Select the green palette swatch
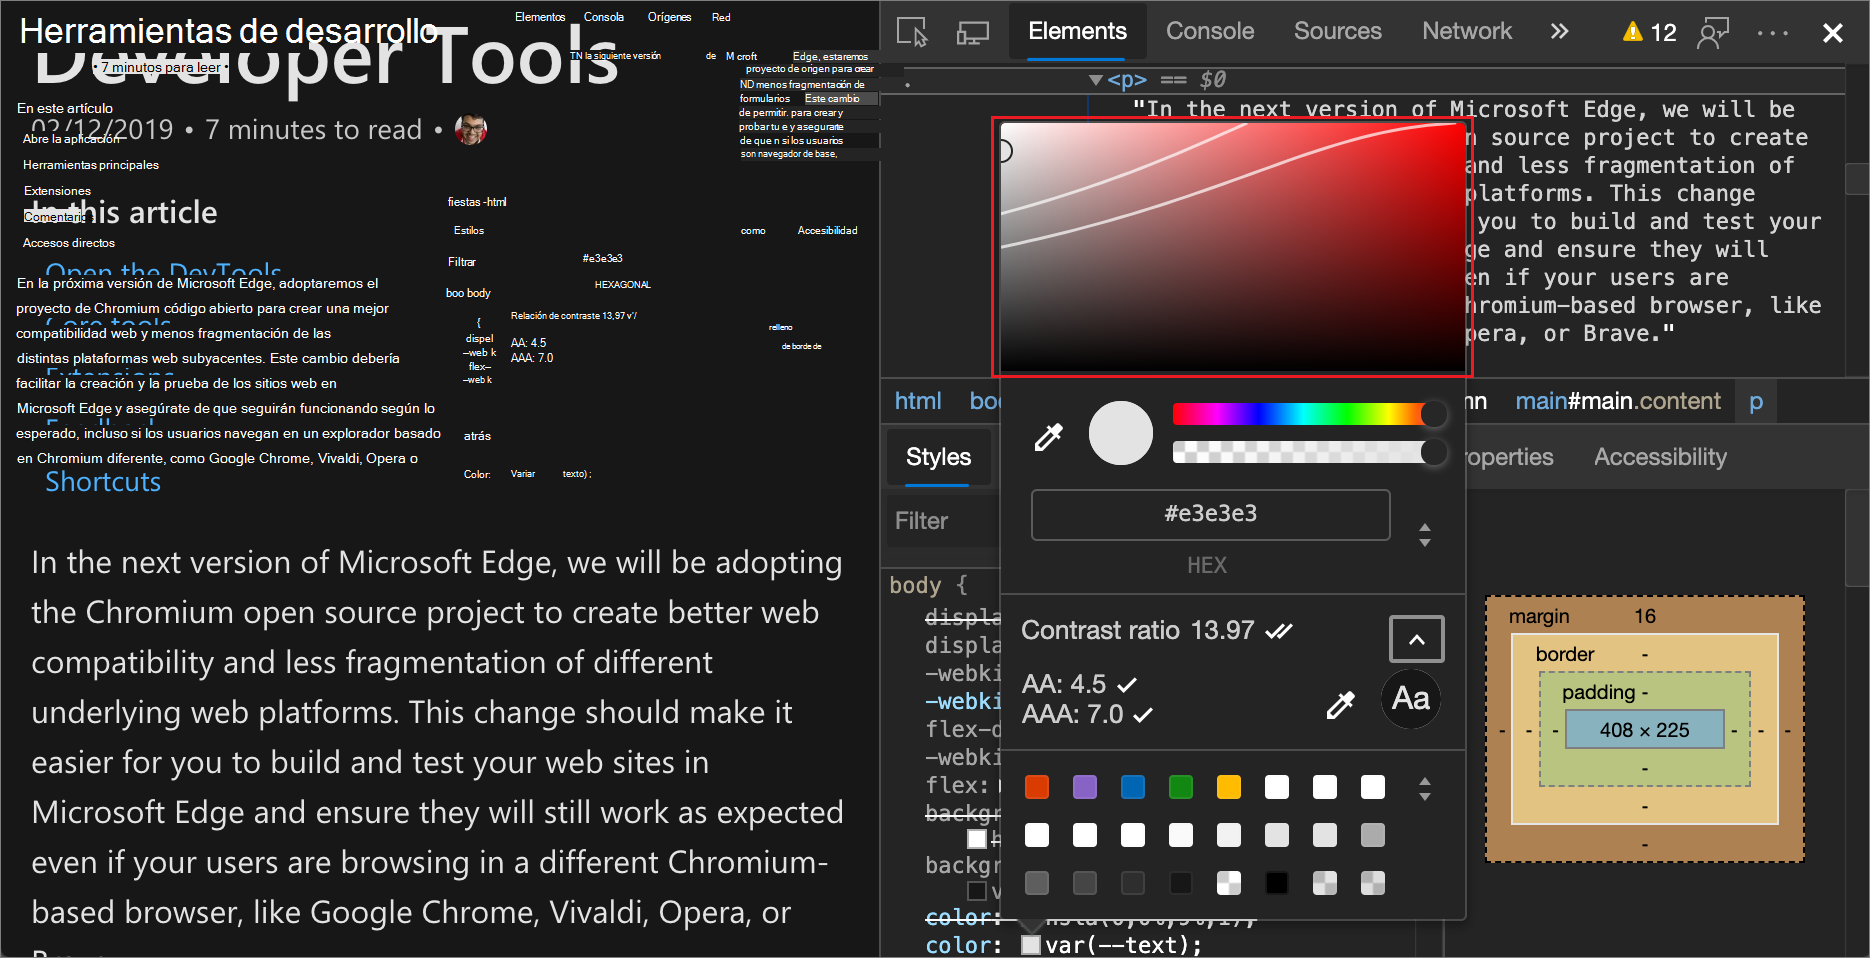The image size is (1870, 958). (x=1181, y=787)
